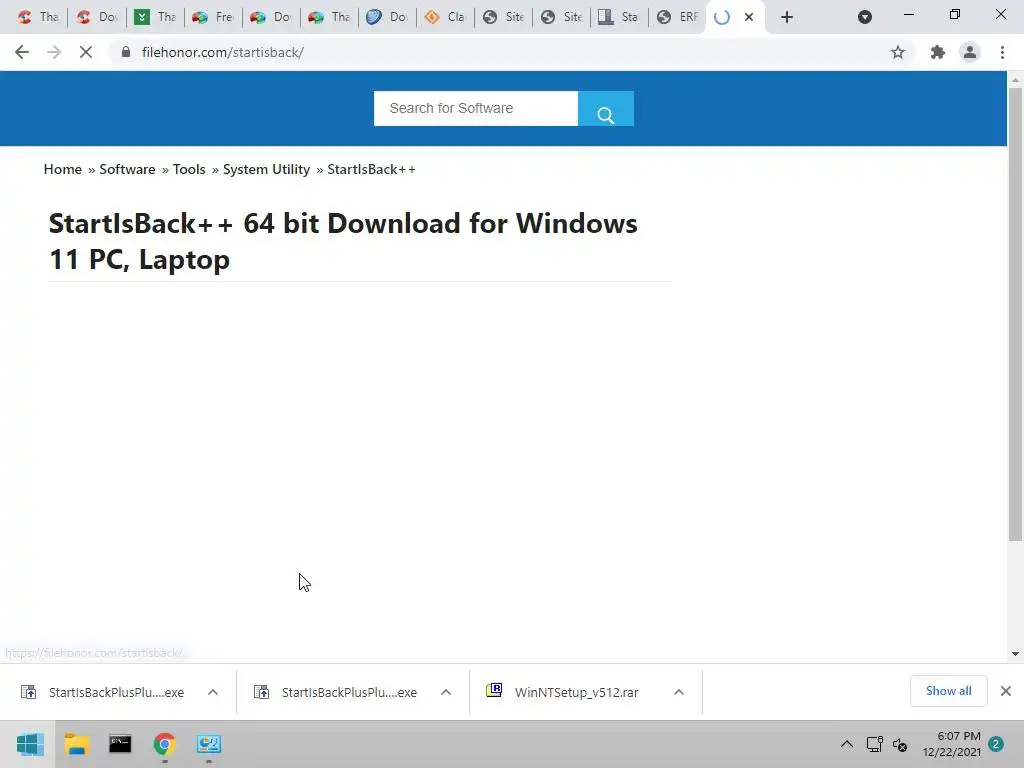The width and height of the screenshot is (1024, 768).
Task: Open the Extensions puzzle icon
Action: click(x=938, y=52)
